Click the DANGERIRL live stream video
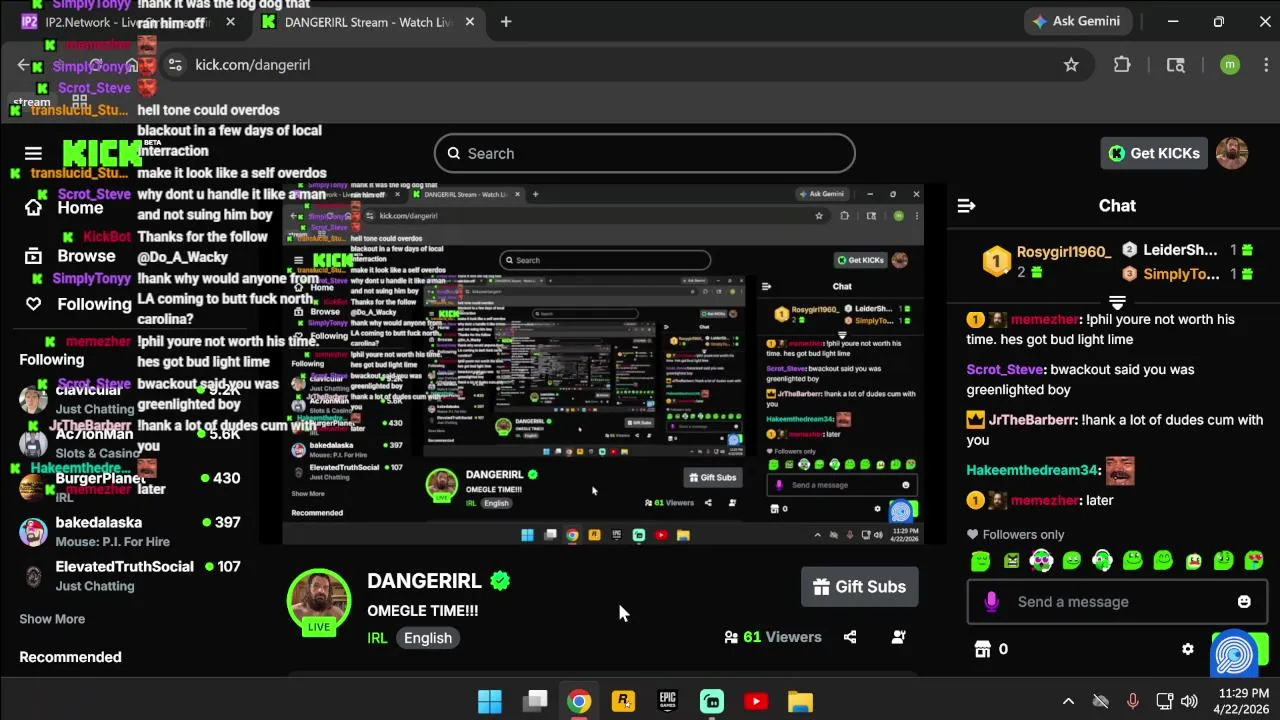This screenshot has width=1280, height=720. [x=602, y=364]
